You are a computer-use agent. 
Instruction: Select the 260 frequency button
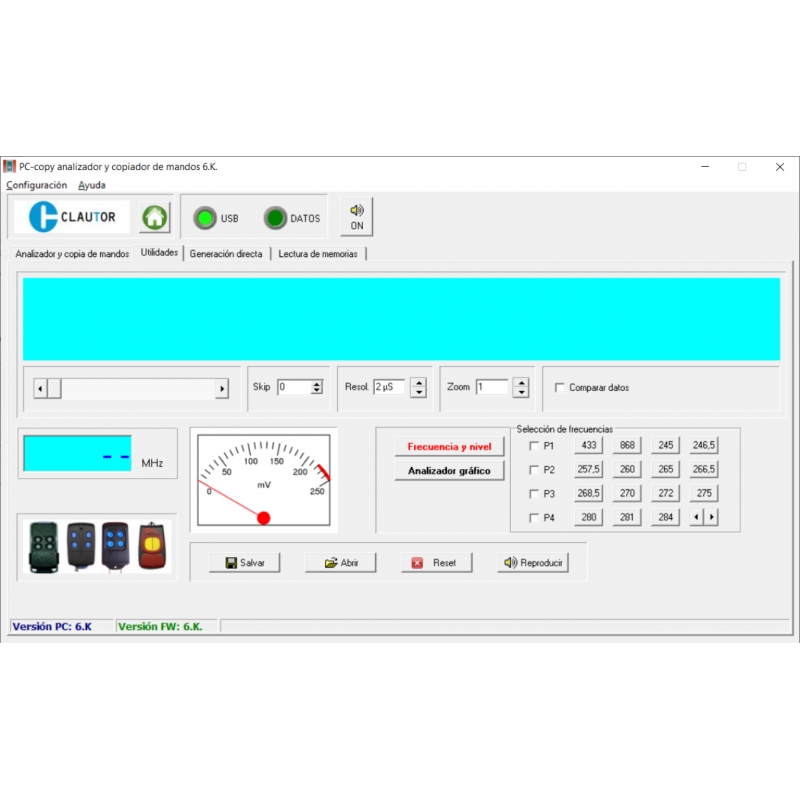[627, 469]
